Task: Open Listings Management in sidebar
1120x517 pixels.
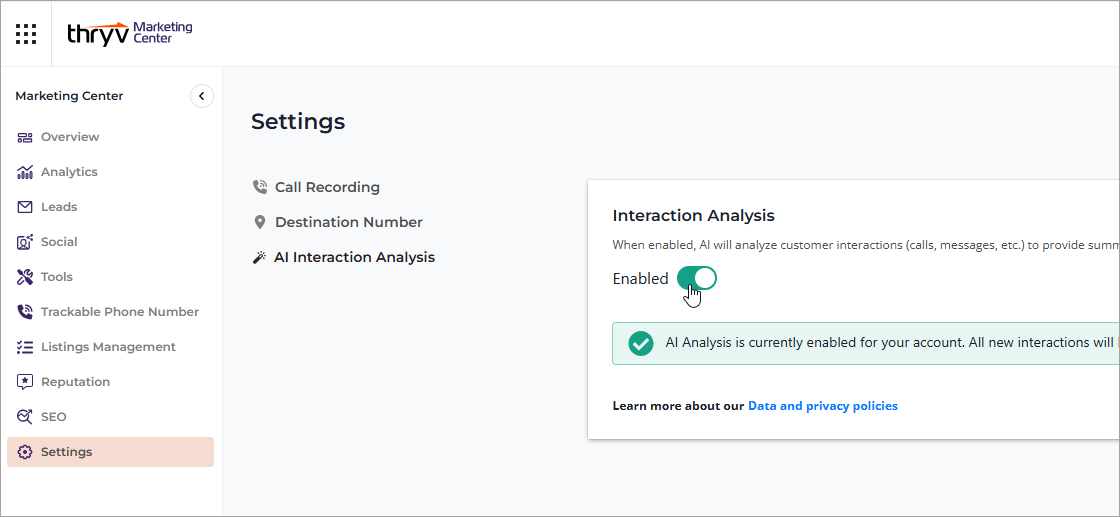Action: coord(107,347)
